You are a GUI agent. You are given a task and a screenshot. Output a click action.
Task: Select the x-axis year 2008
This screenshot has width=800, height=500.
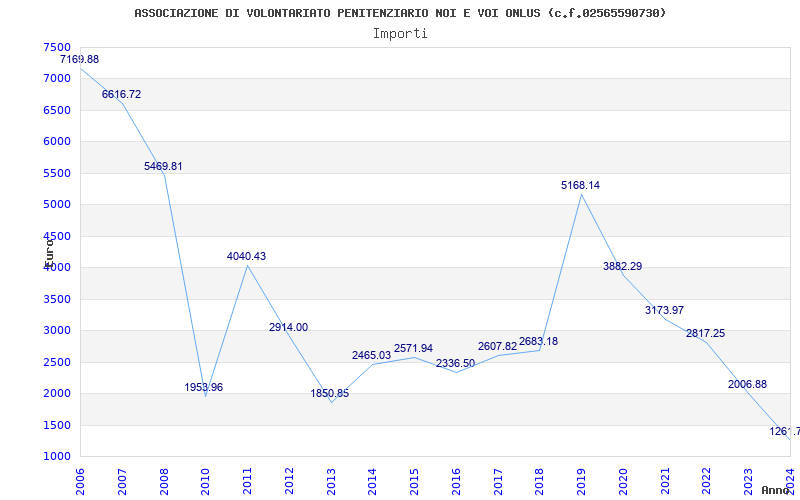164,482
